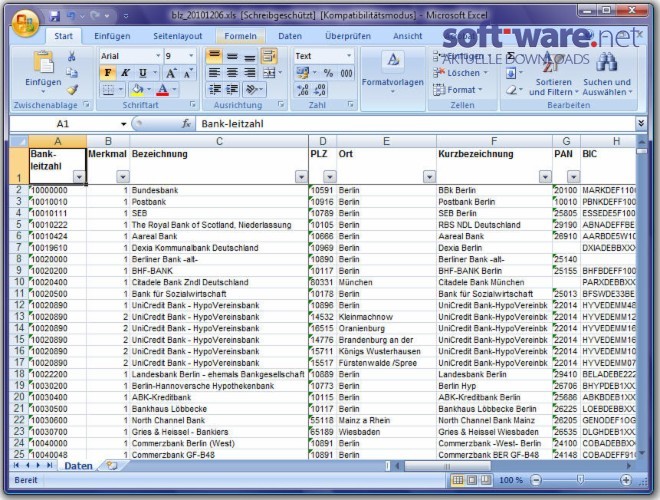Switch to the Formeln ribbon tab

click(x=240, y=36)
